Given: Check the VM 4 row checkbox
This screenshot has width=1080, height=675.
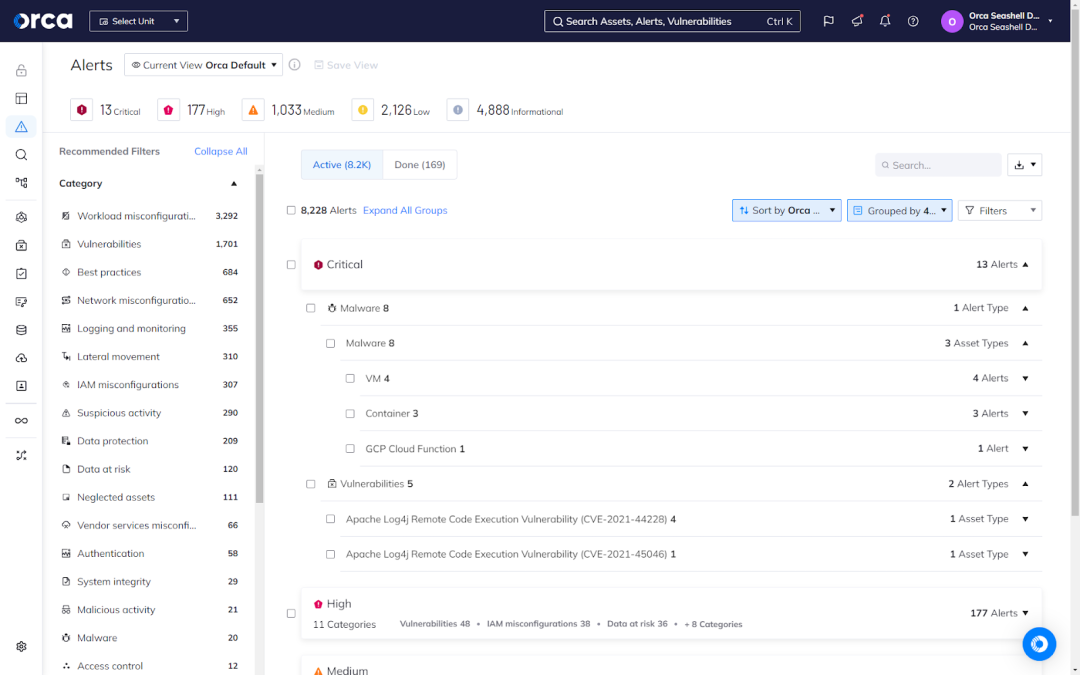Looking at the screenshot, I should coord(350,378).
